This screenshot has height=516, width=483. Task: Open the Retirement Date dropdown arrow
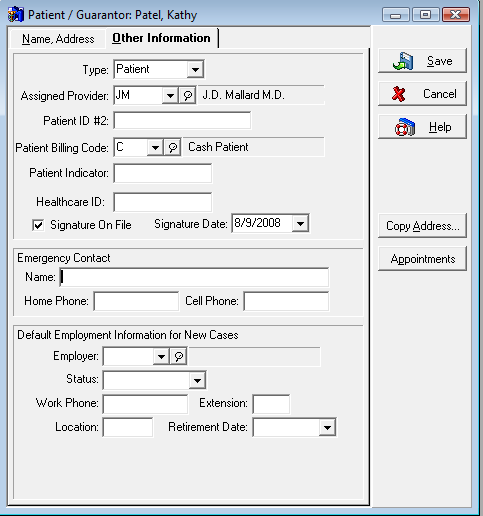pyautogui.click(x=327, y=428)
